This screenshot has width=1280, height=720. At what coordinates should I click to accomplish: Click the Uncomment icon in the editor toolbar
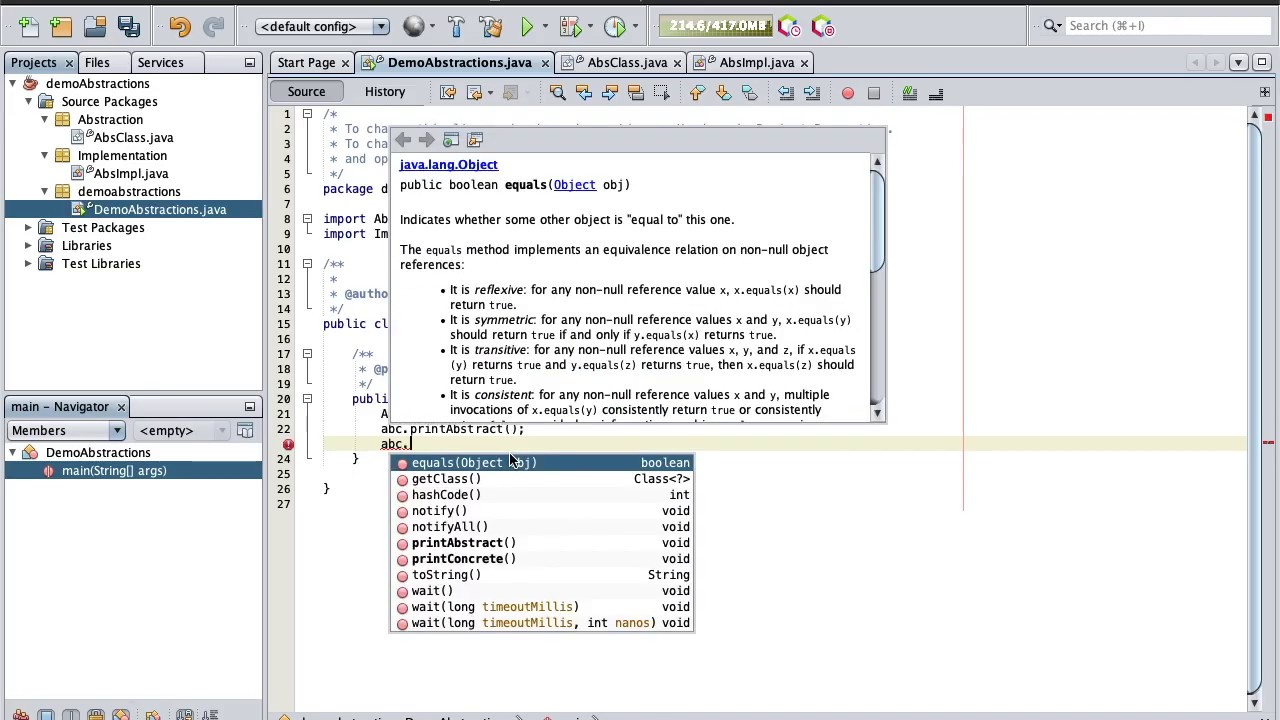[936, 93]
